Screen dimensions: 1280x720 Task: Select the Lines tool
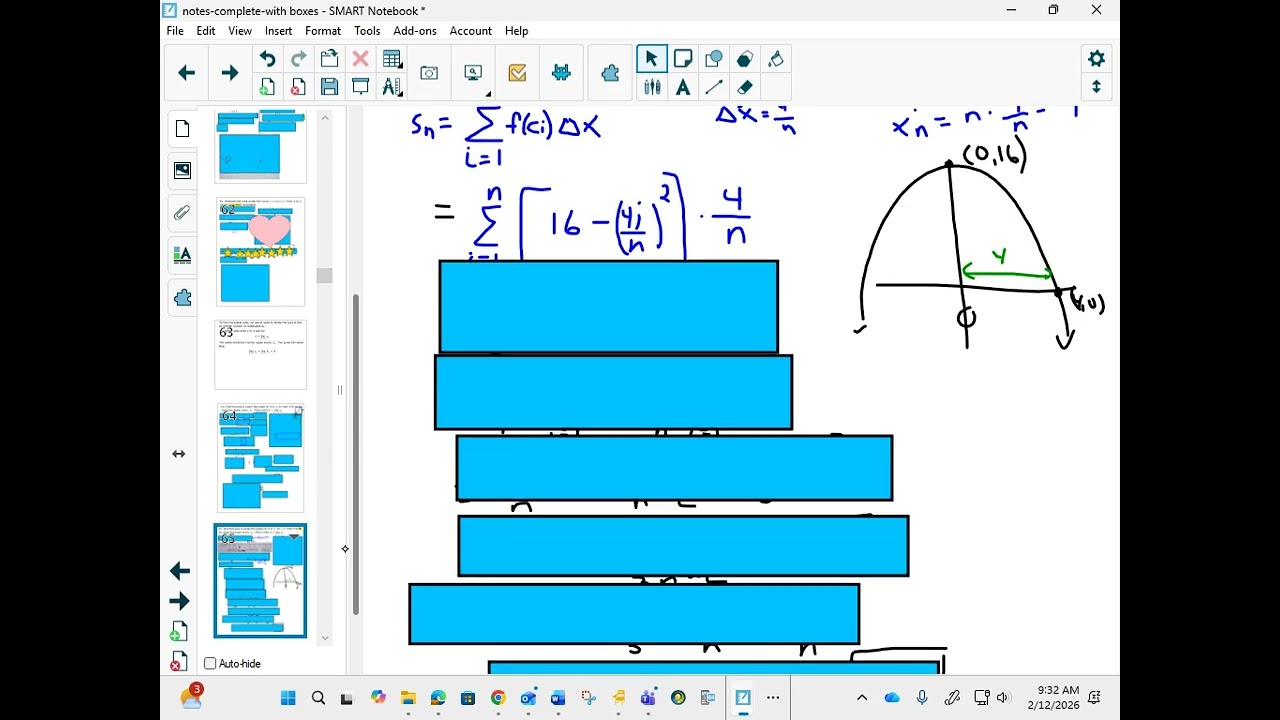714,87
